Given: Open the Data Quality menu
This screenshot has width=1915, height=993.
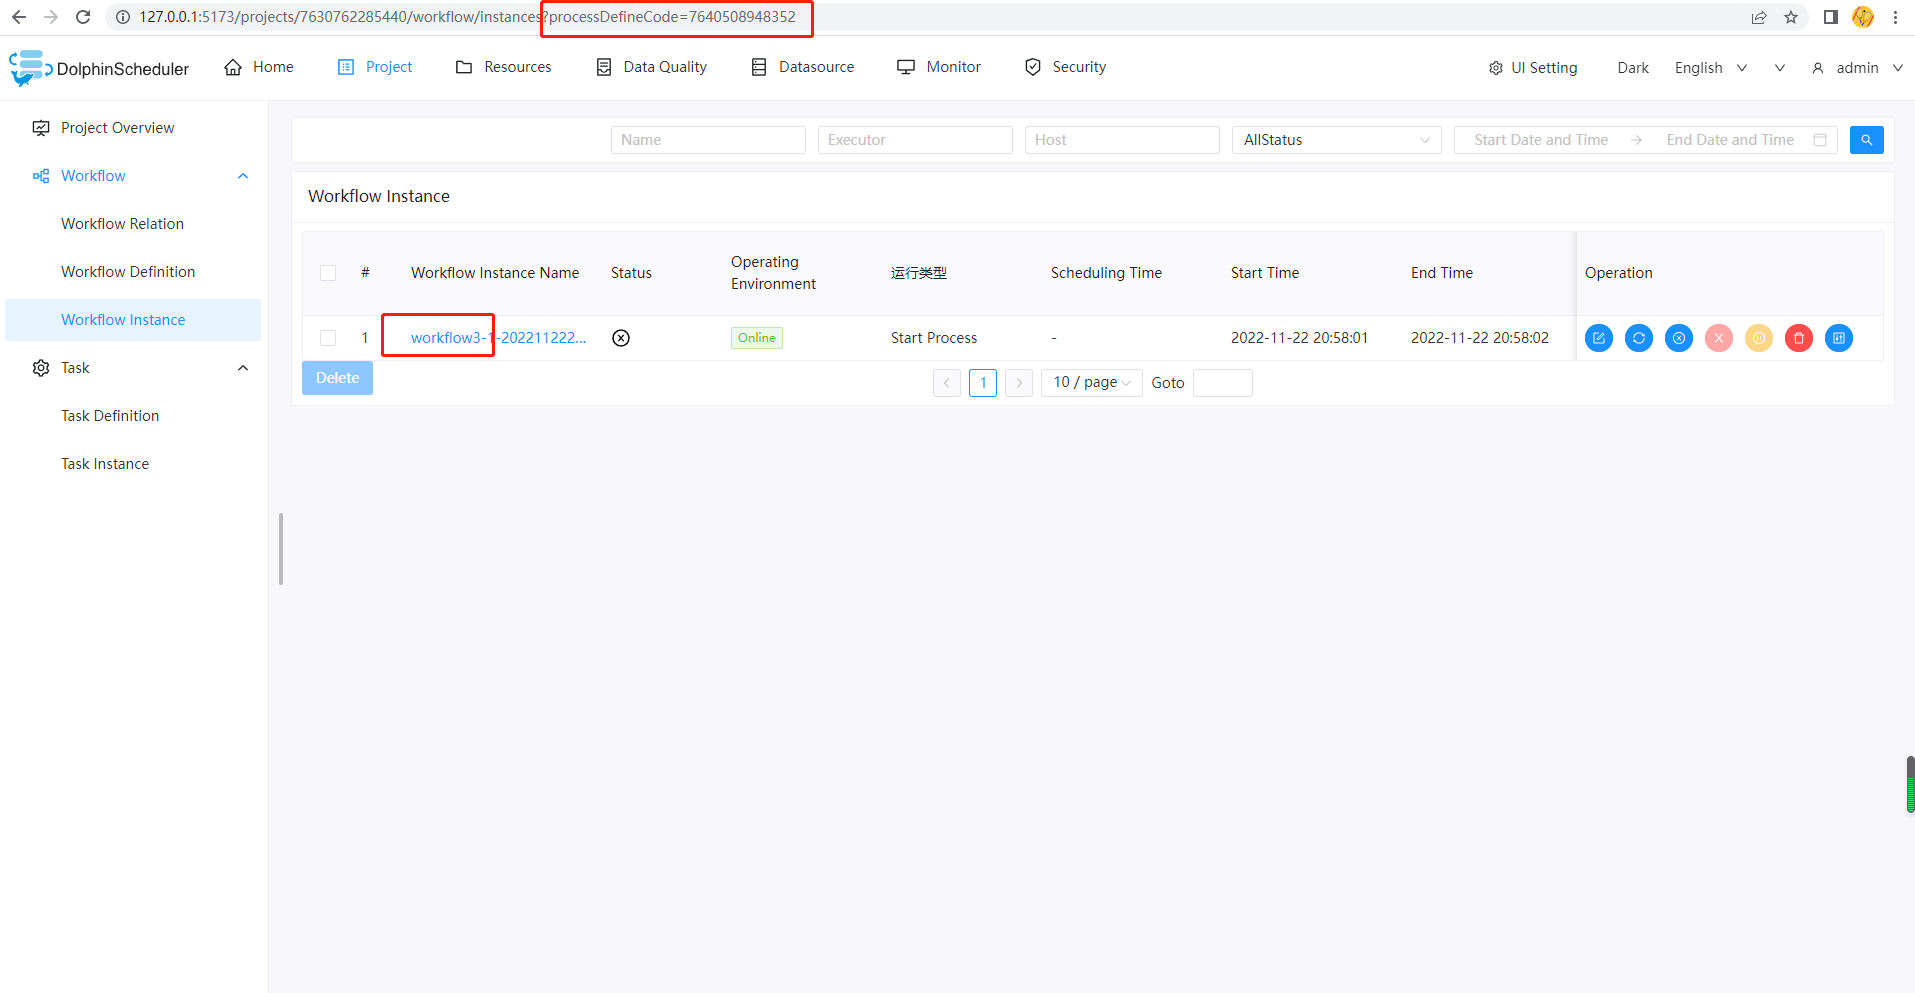Looking at the screenshot, I should (651, 67).
